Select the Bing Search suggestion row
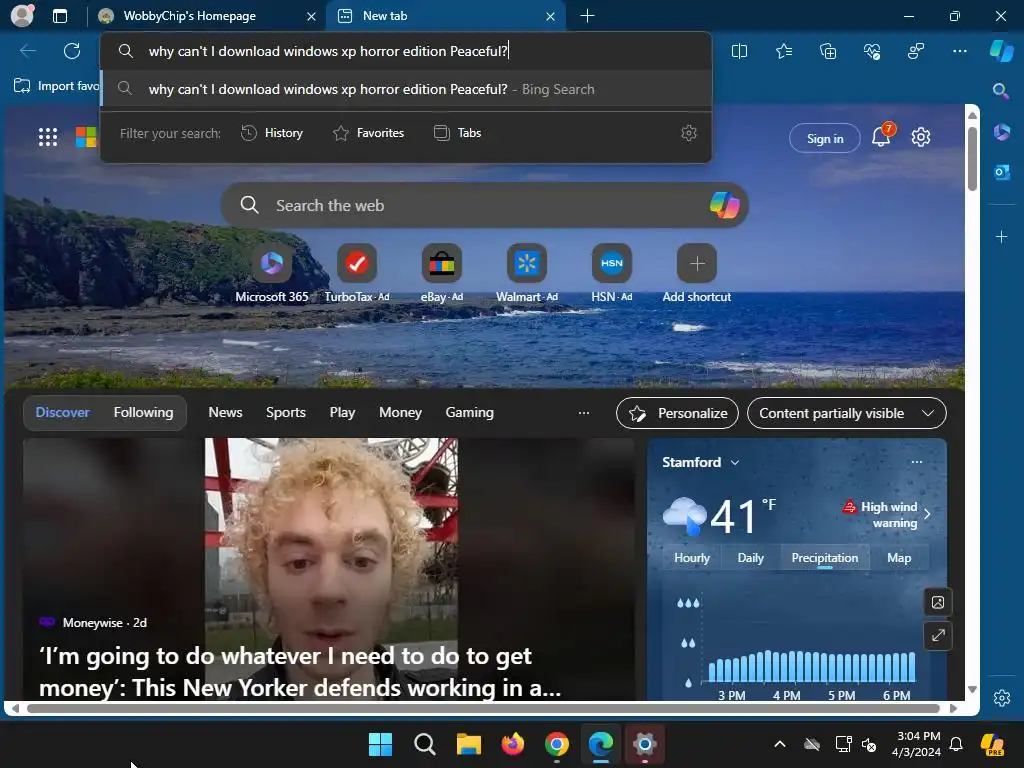 pyautogui.click(x=406, y=89)
